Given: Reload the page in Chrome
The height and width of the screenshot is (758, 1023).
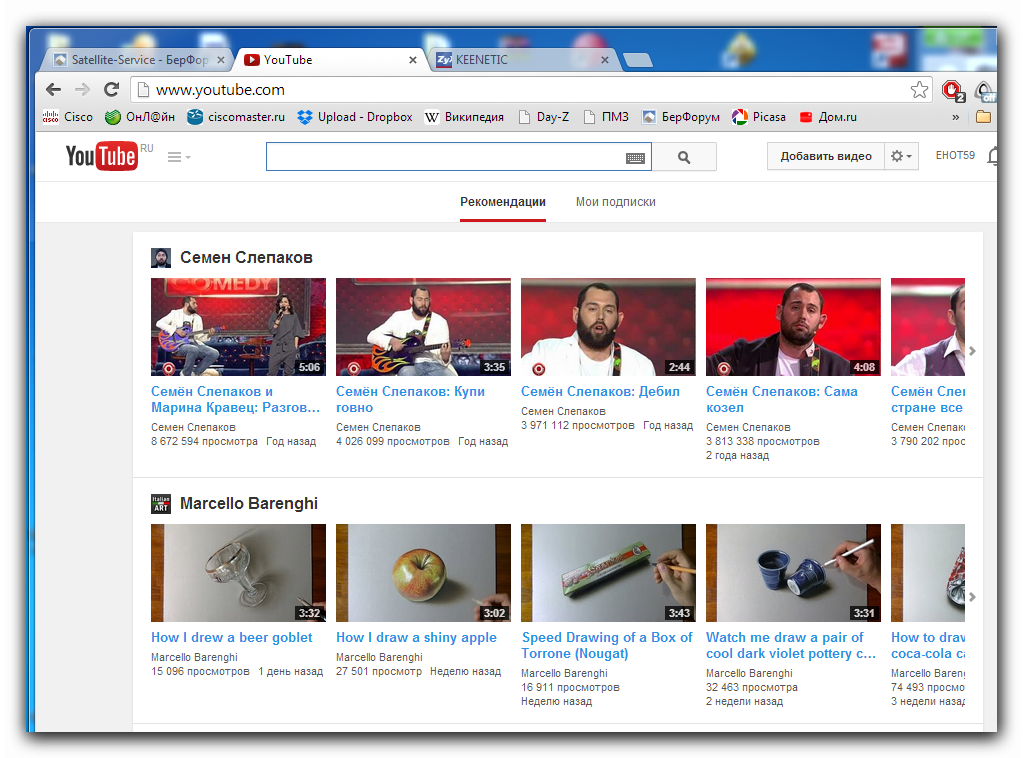Looking at the screenshot, I should coord(111,90).
